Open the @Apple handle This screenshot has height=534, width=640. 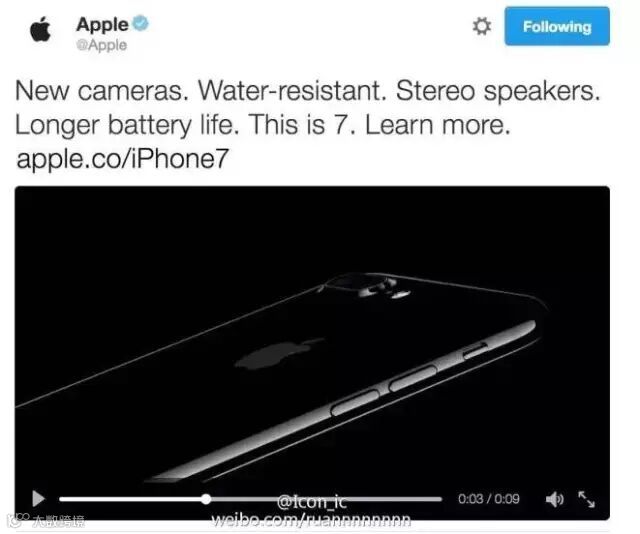(x=102, y=45)
